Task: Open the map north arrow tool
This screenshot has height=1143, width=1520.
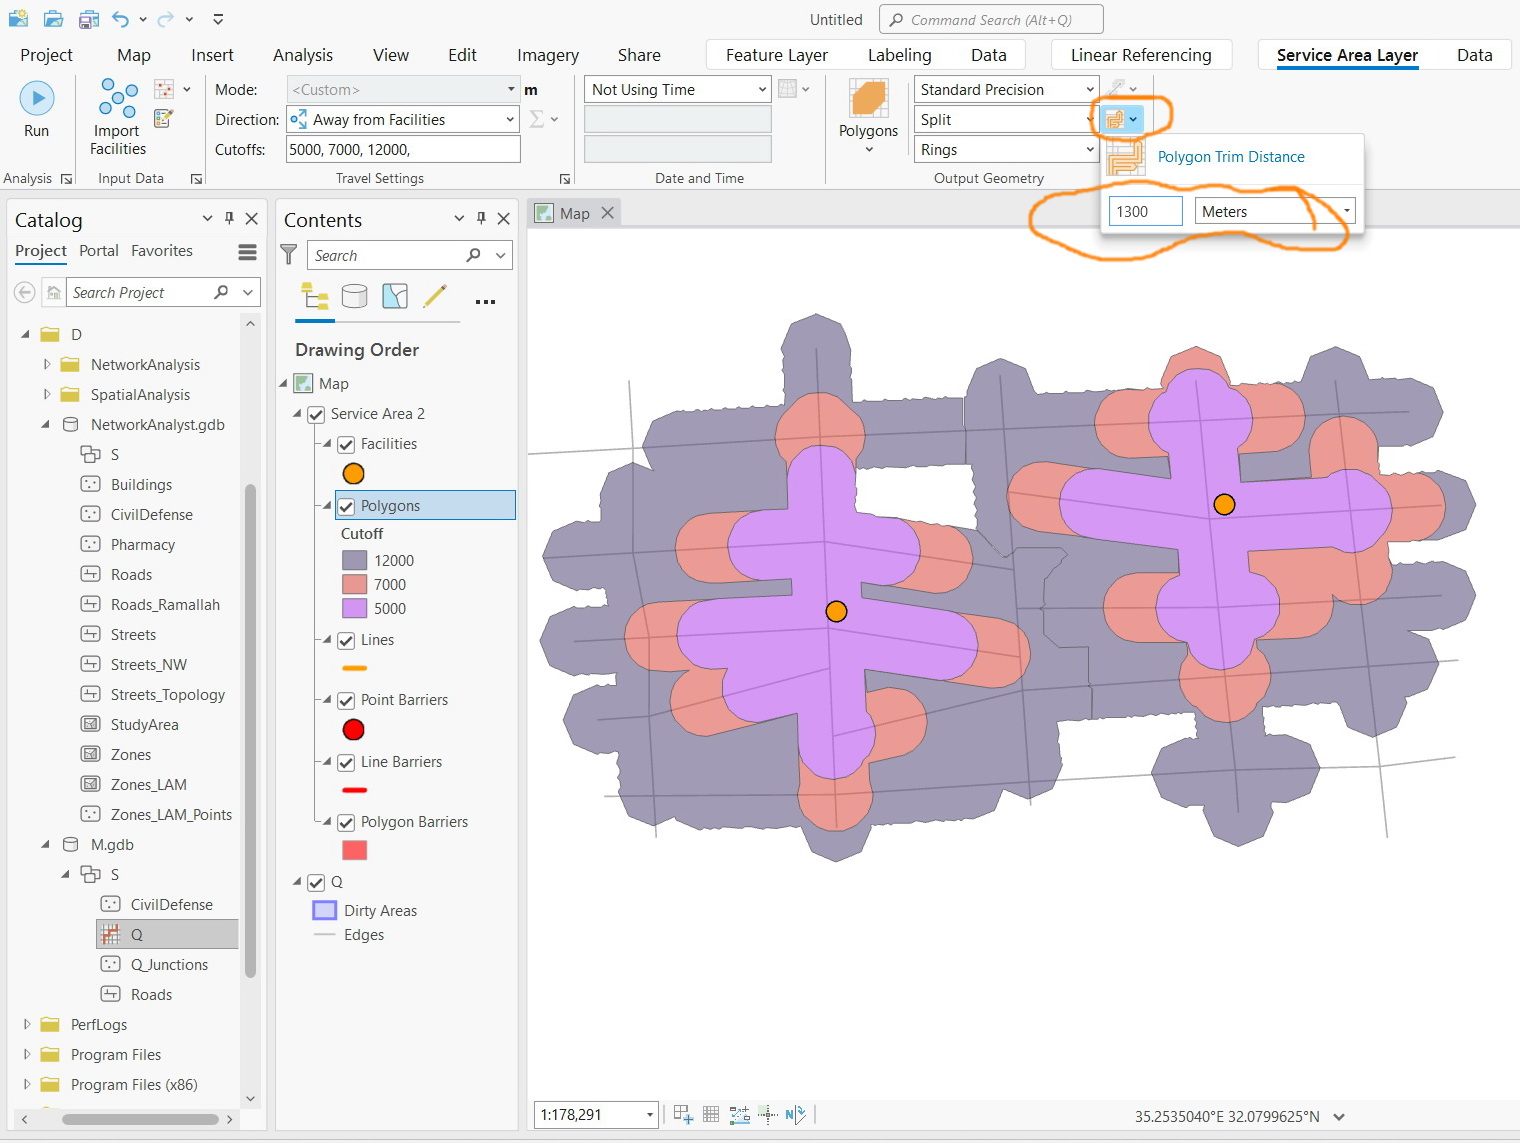Action: (795, 1114)
